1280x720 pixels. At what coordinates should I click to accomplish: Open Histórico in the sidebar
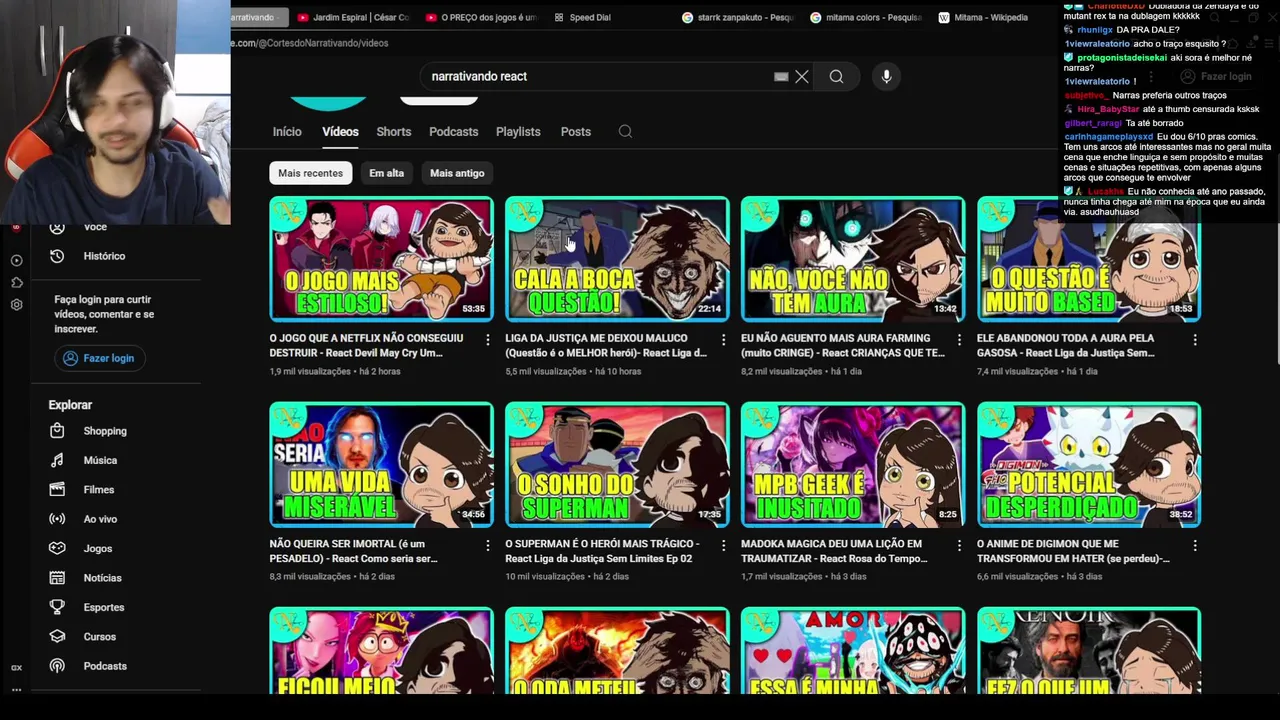click(104, 256)
